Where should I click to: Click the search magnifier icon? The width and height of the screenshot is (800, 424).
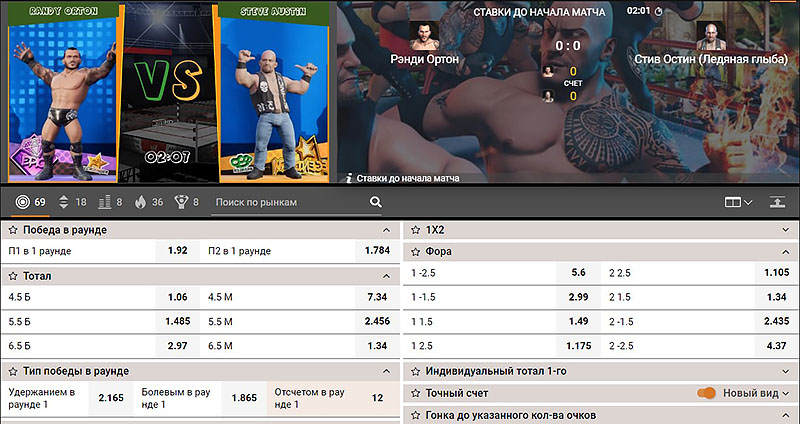(376, 202)
